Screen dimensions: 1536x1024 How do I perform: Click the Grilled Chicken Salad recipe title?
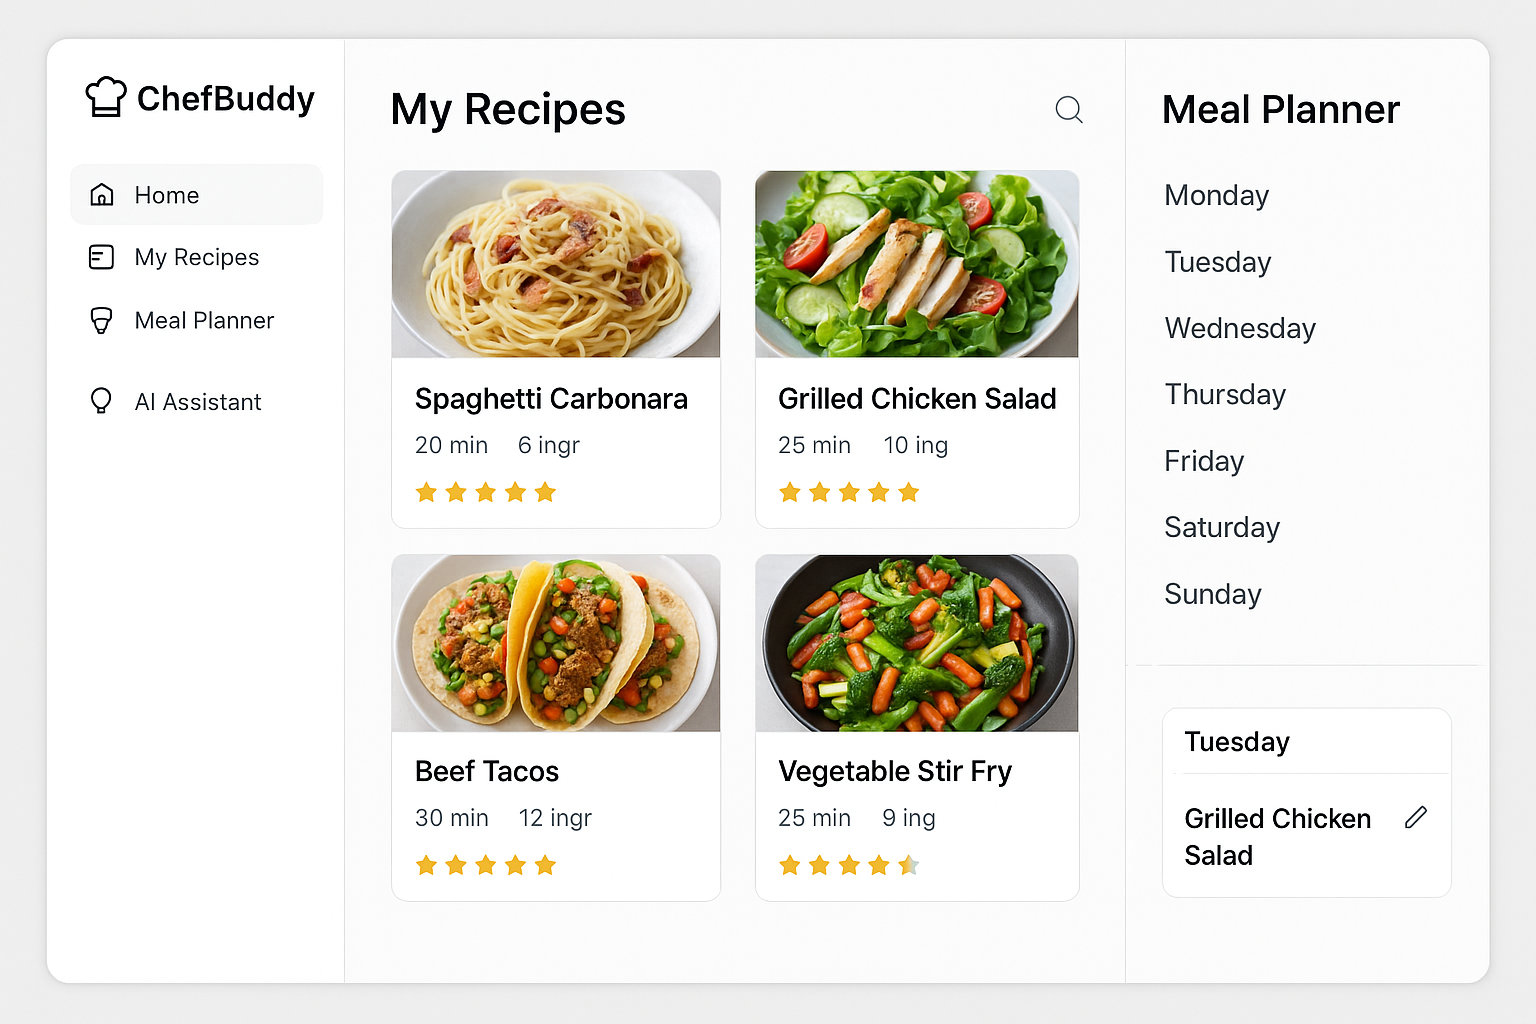(x=917, y=399)
